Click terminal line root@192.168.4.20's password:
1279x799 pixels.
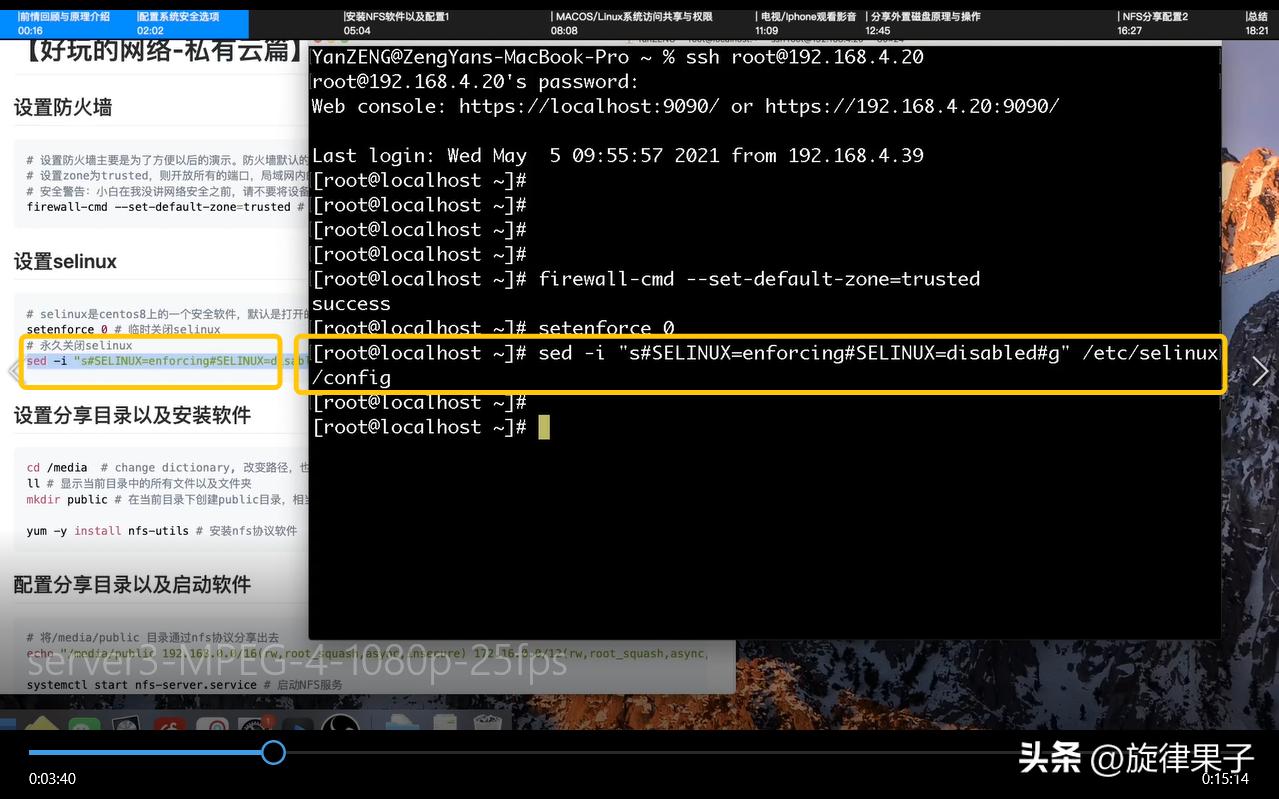tap(475, 82)
